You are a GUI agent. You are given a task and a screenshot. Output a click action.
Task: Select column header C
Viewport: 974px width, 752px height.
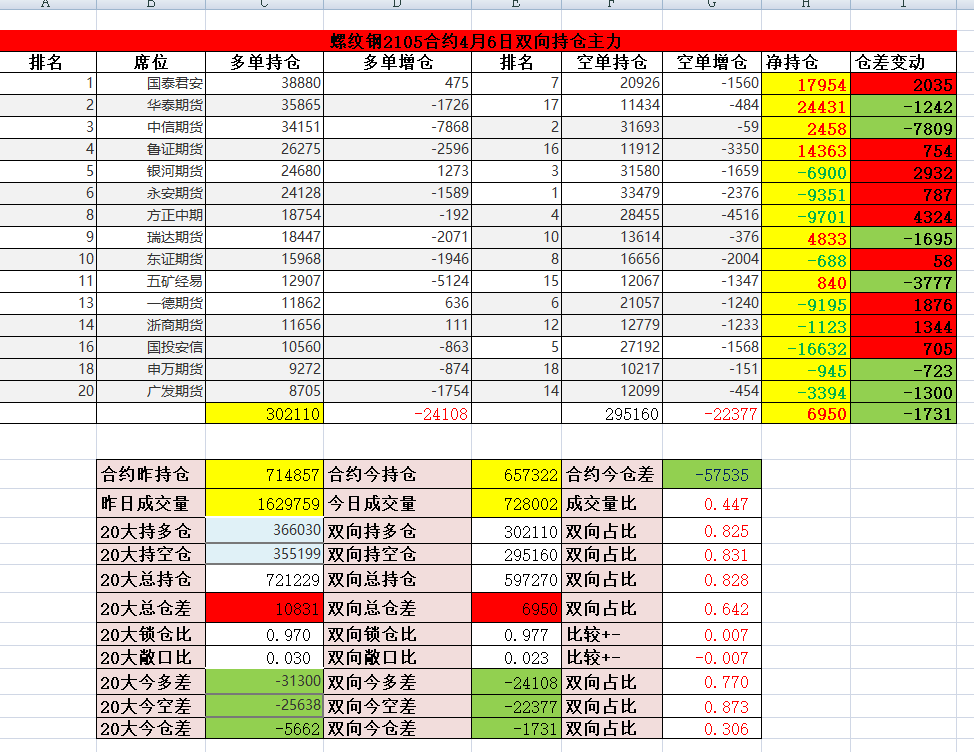[x=264, y=5]
